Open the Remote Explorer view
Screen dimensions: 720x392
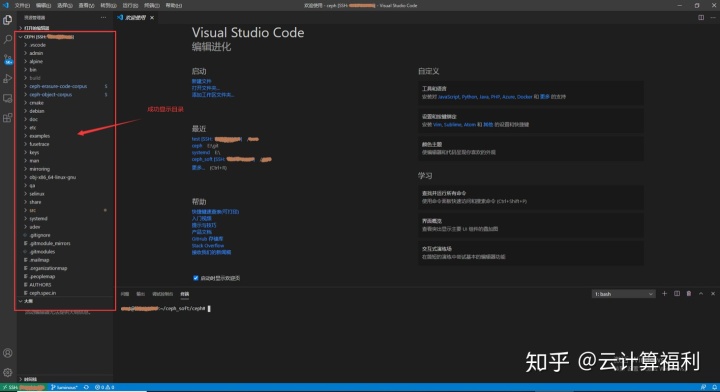coord(8,98)
